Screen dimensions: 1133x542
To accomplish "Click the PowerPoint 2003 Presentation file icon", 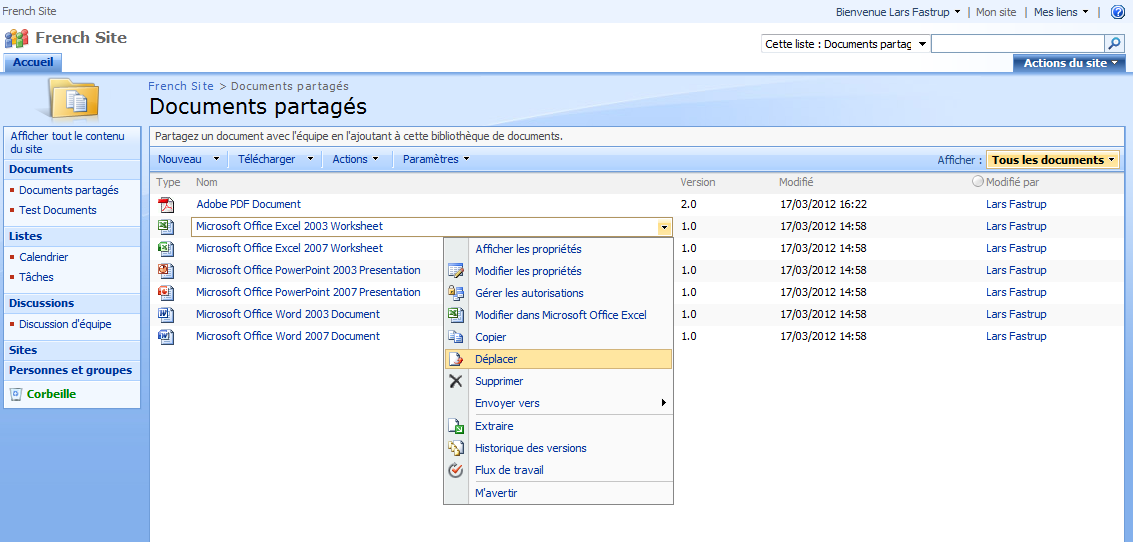I will [x=167, y=271].
